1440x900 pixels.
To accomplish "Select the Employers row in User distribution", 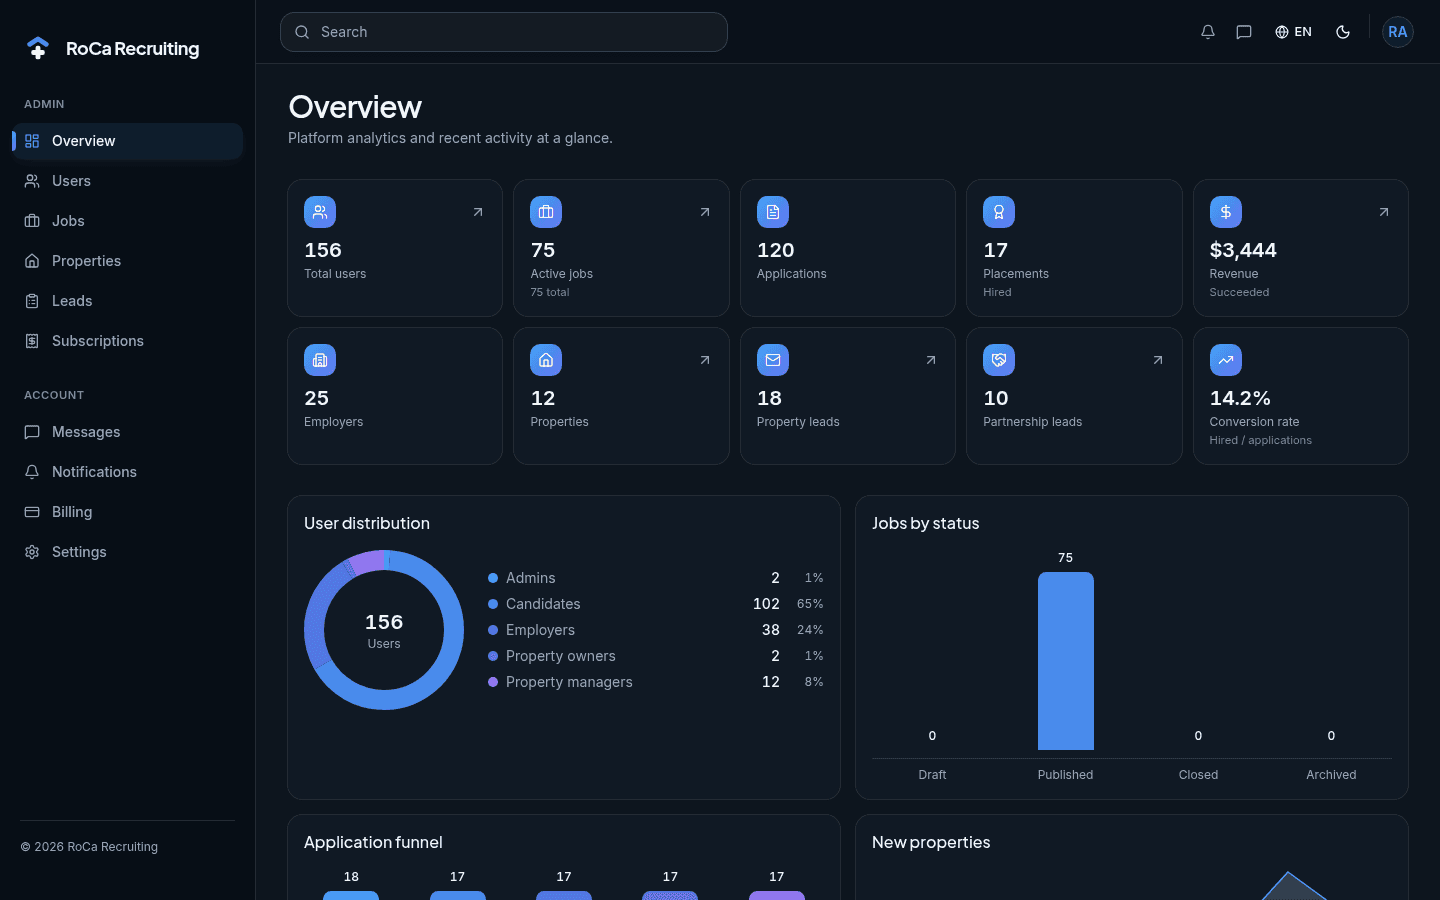I will (656, 630).
